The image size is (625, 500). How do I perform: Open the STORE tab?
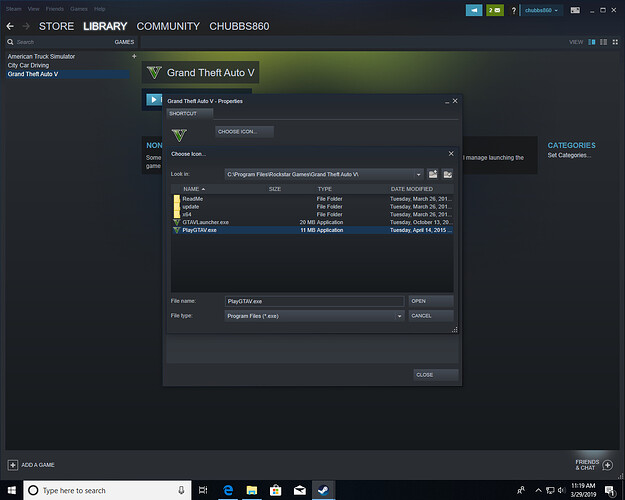(56, 26)
